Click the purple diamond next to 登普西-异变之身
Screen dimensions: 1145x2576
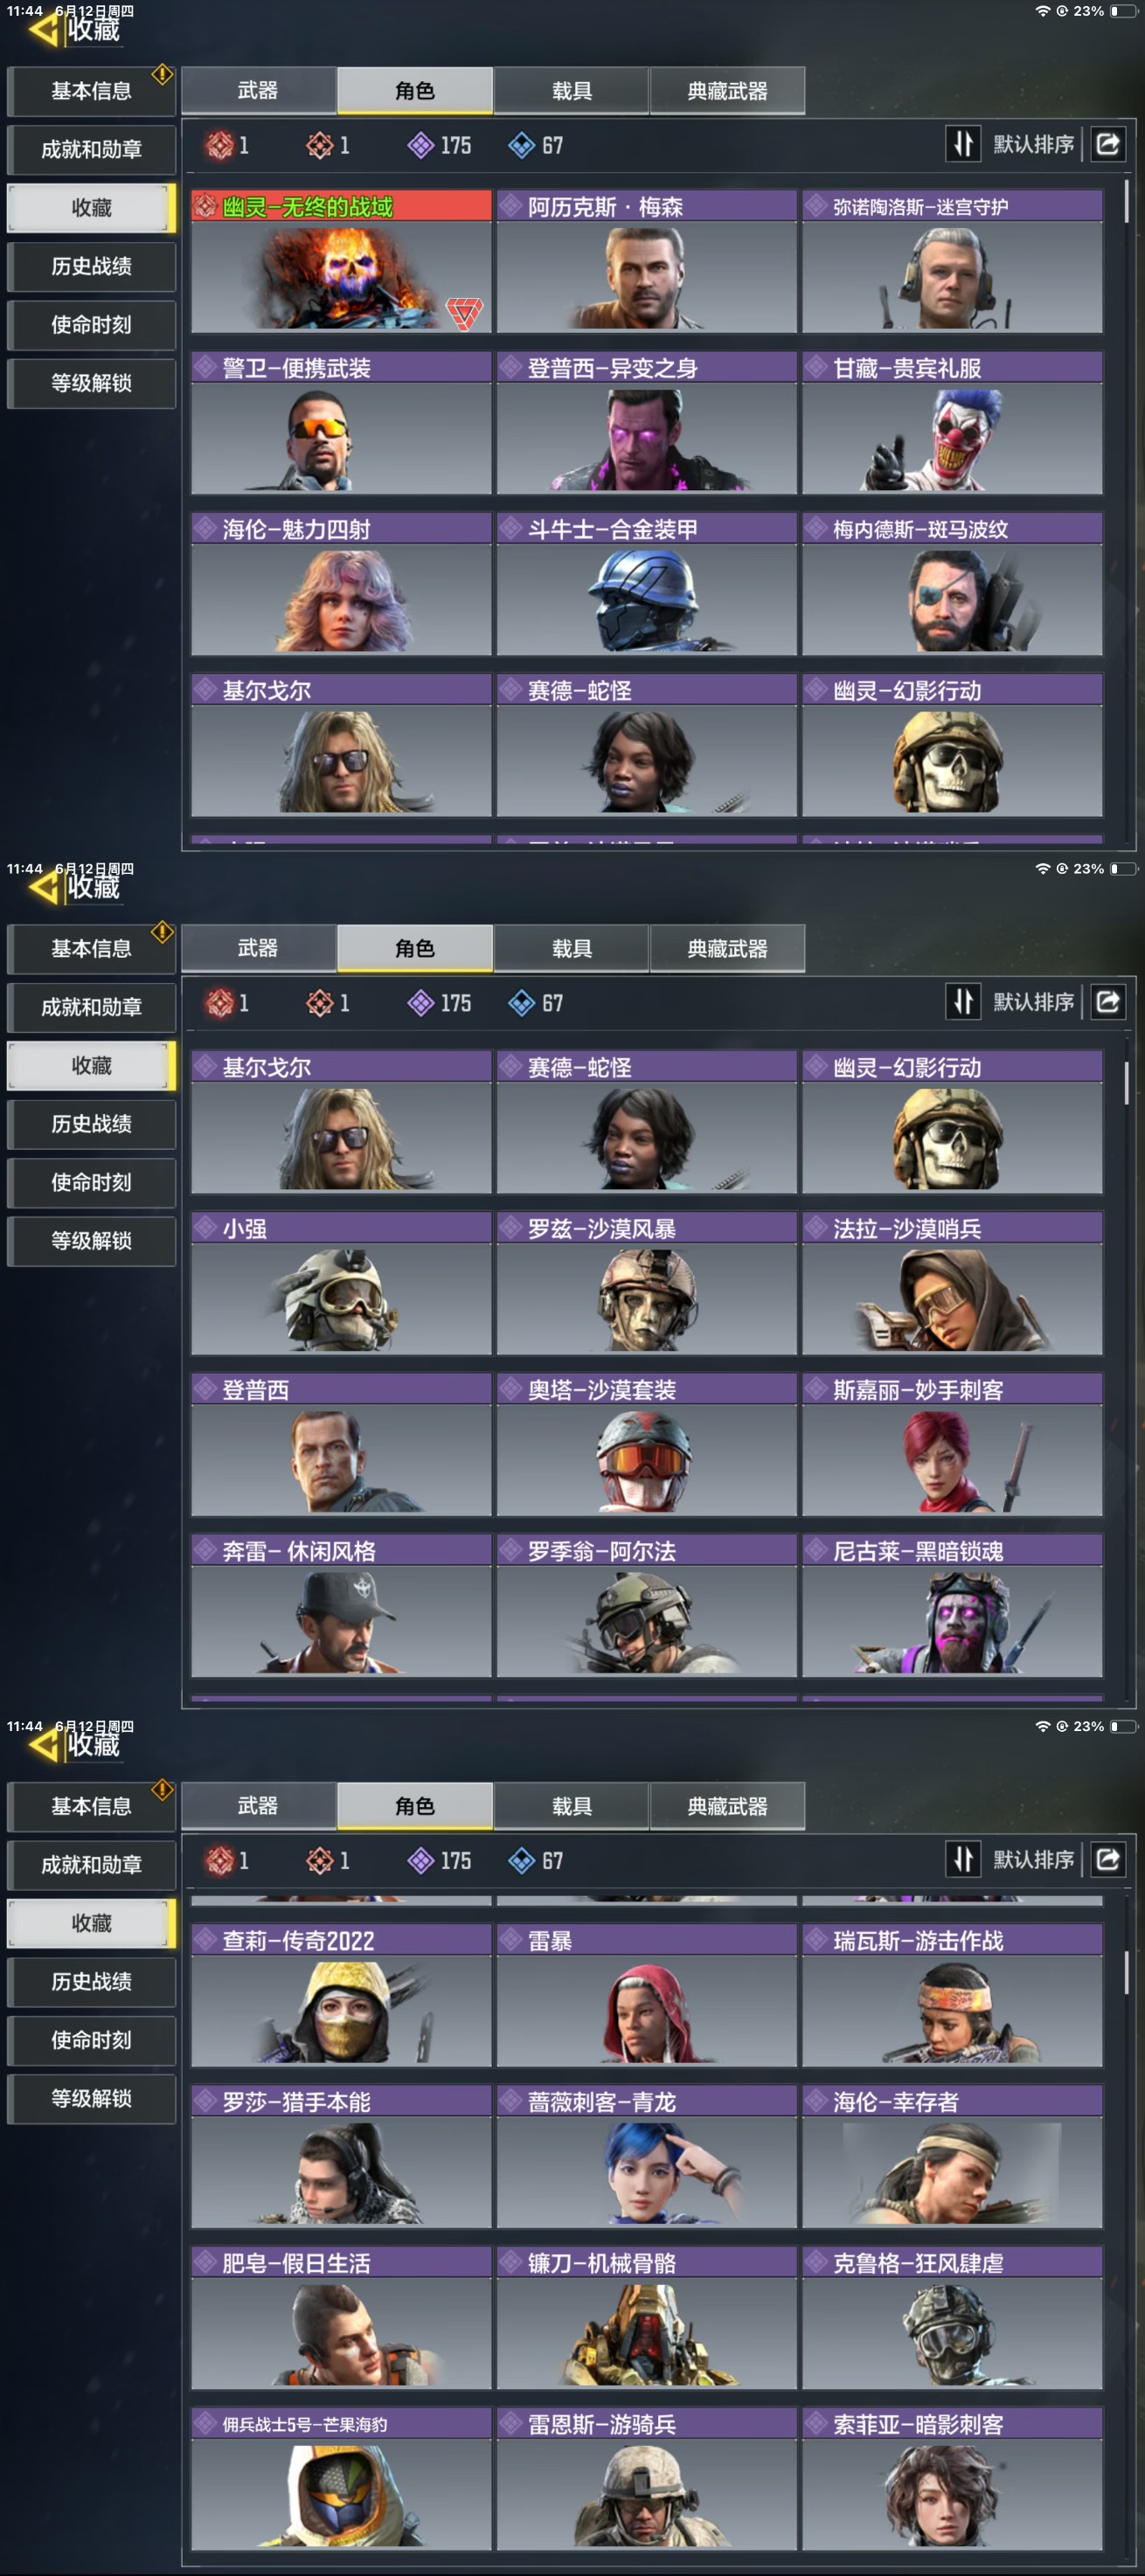[511, 368]
